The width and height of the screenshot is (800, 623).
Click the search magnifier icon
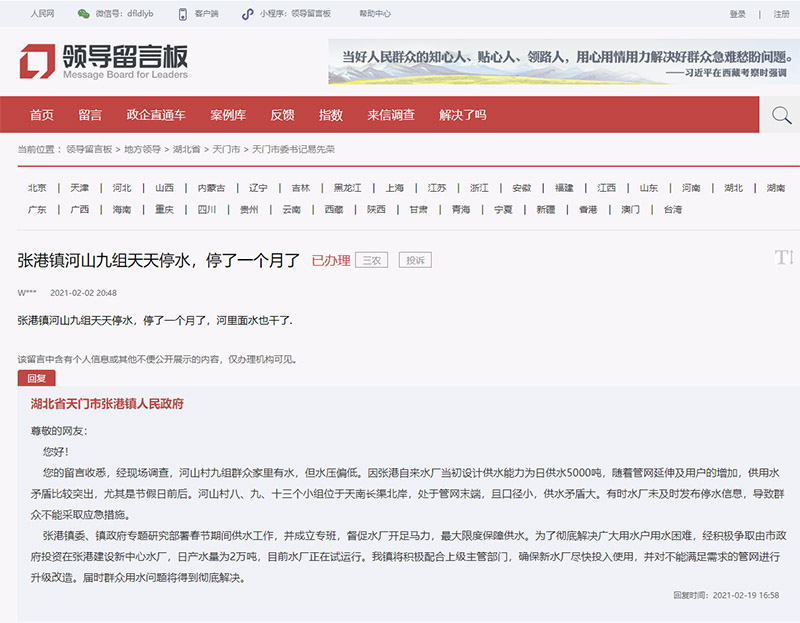[x=780, y=116]
